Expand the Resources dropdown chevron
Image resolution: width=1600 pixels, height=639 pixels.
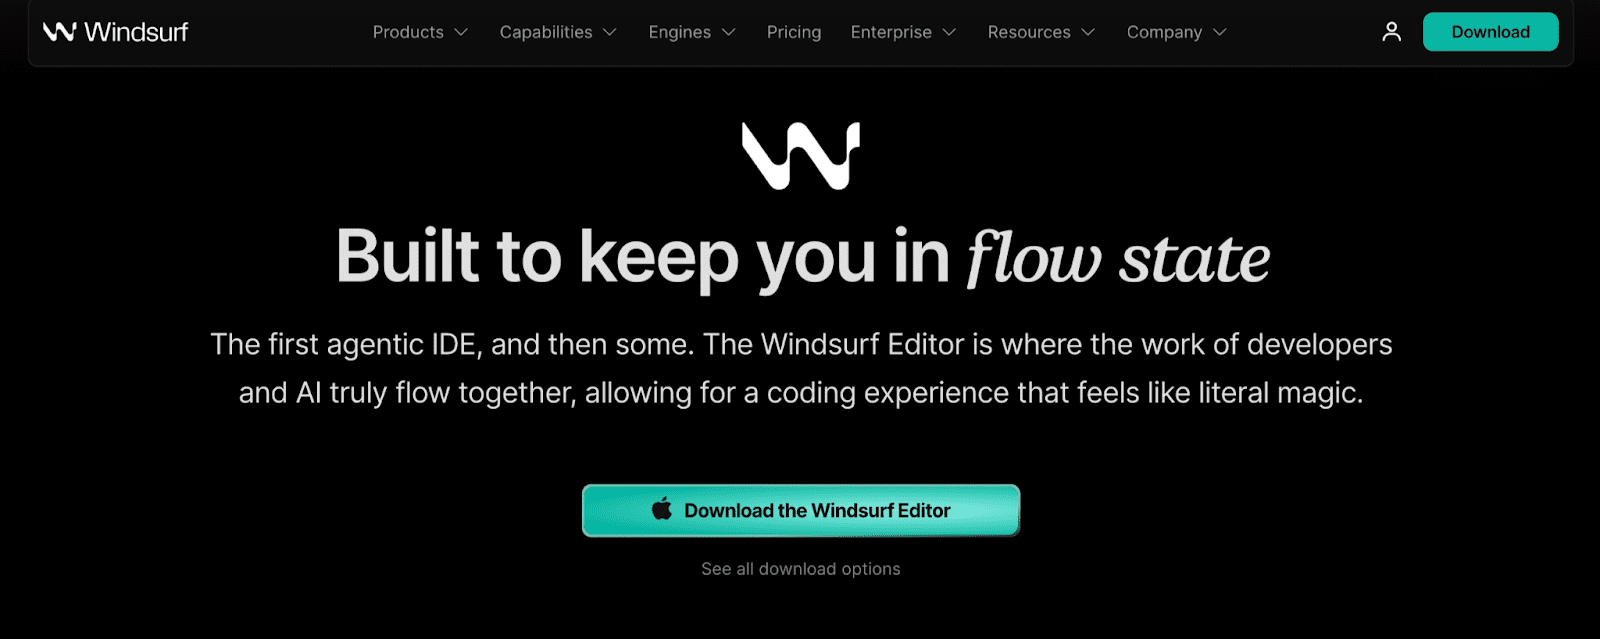pyautogui.click(x=1088, y=32)
